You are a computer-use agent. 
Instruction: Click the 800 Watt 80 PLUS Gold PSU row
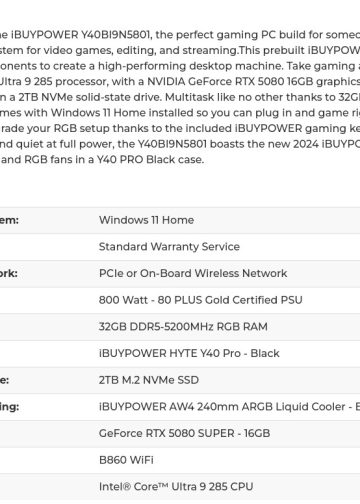(180, 300)
